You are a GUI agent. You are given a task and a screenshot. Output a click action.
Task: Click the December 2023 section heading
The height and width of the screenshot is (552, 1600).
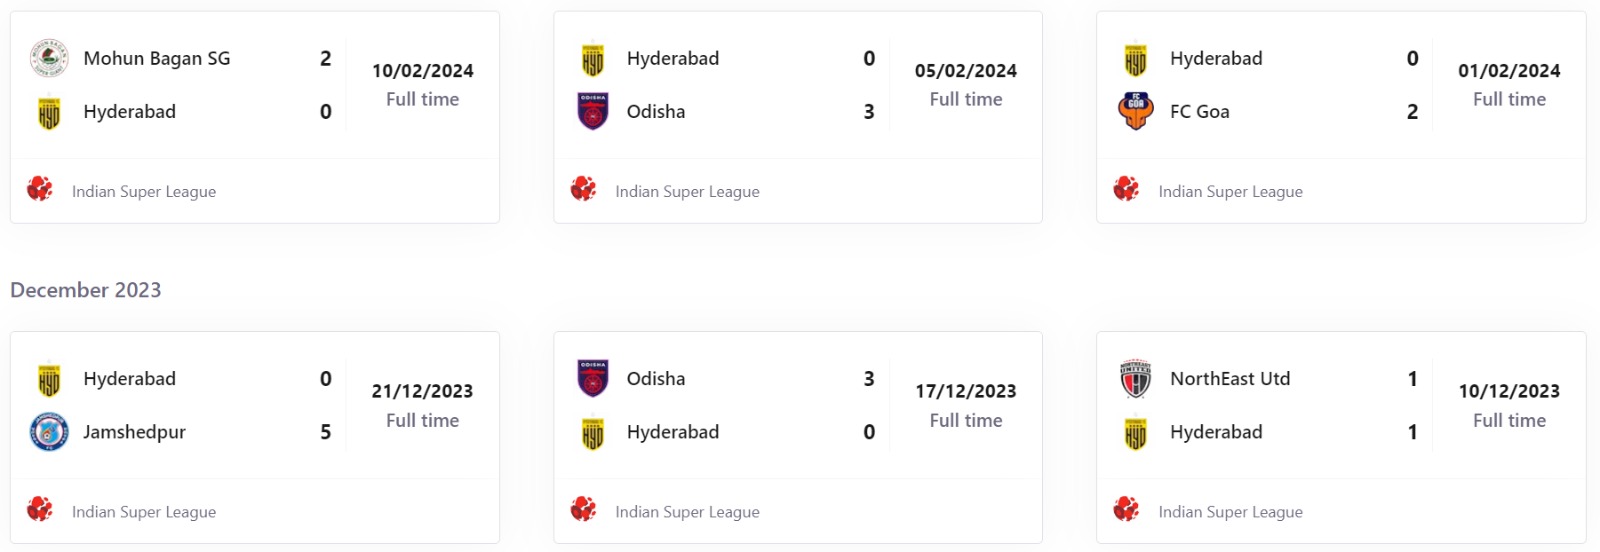coord(86,290)
